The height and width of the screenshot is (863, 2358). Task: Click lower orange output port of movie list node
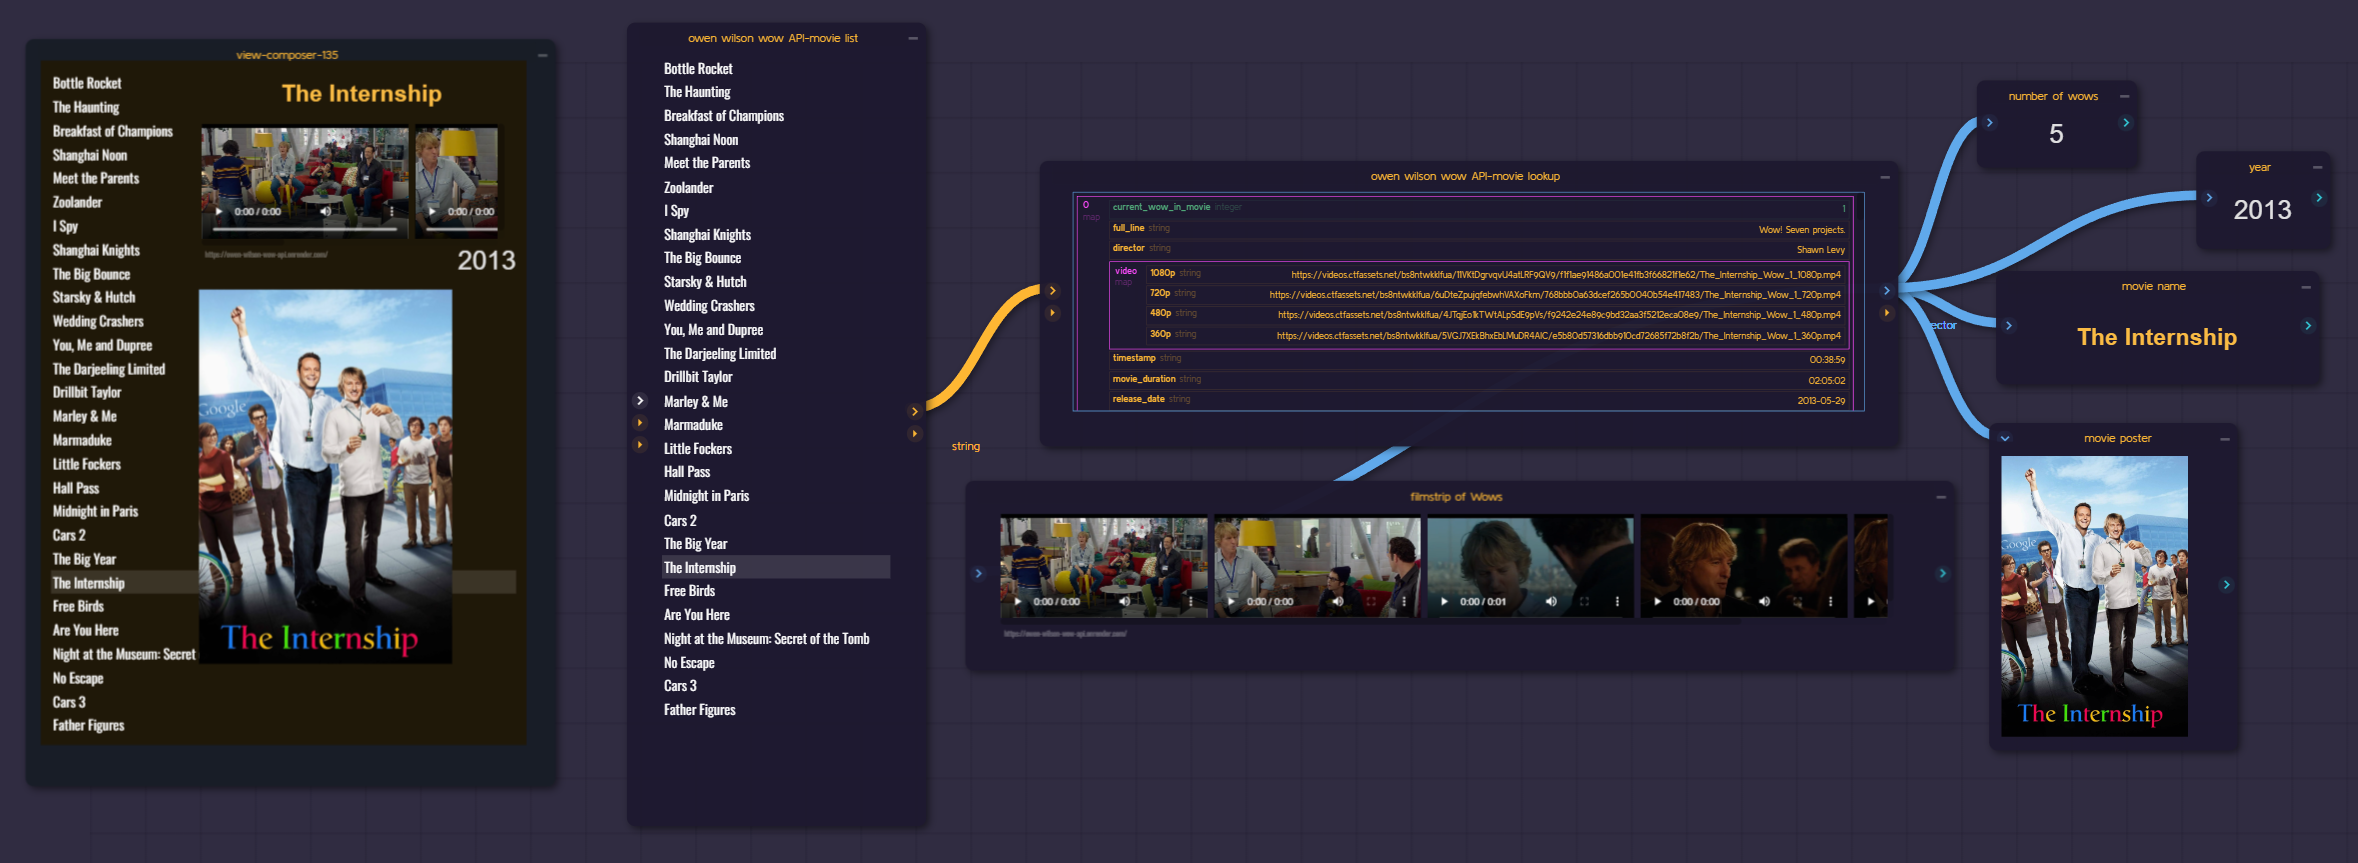(x=914, y=433)
